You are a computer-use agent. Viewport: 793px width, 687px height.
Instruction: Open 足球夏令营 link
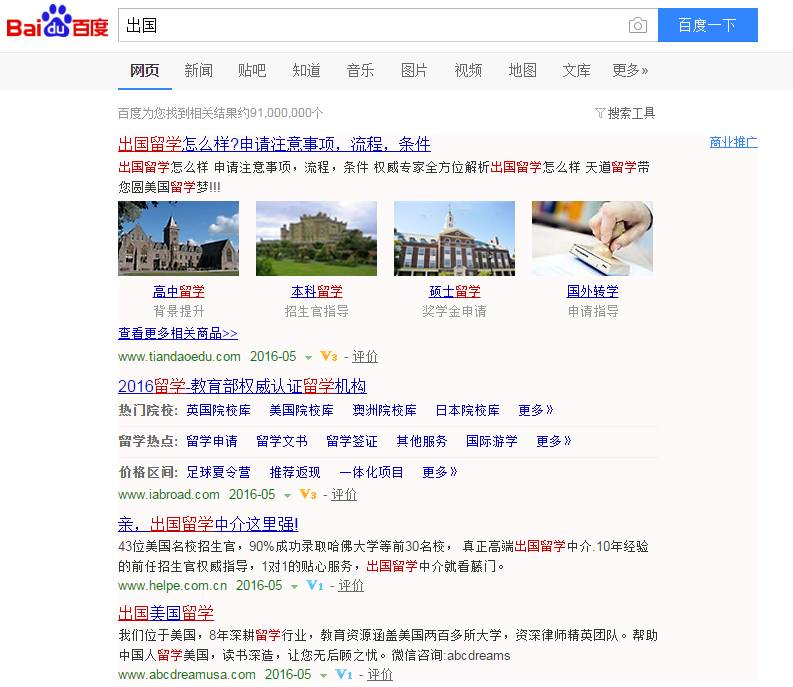point(218,473)
